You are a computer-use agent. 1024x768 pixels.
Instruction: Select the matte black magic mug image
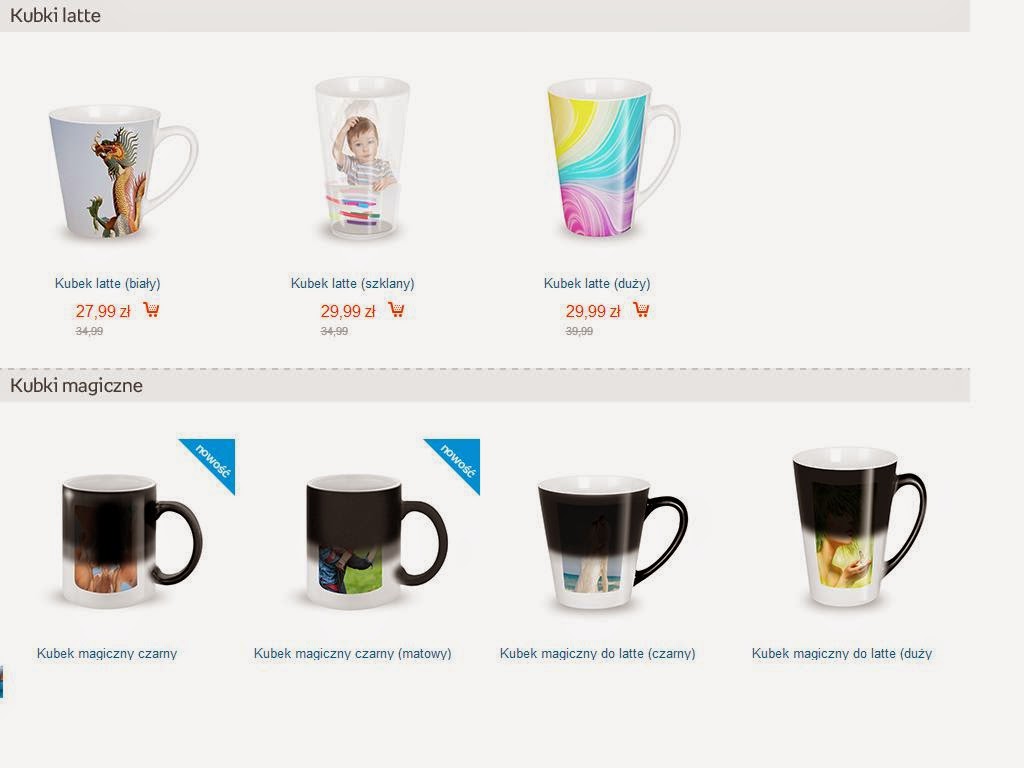tap(377, 539)
